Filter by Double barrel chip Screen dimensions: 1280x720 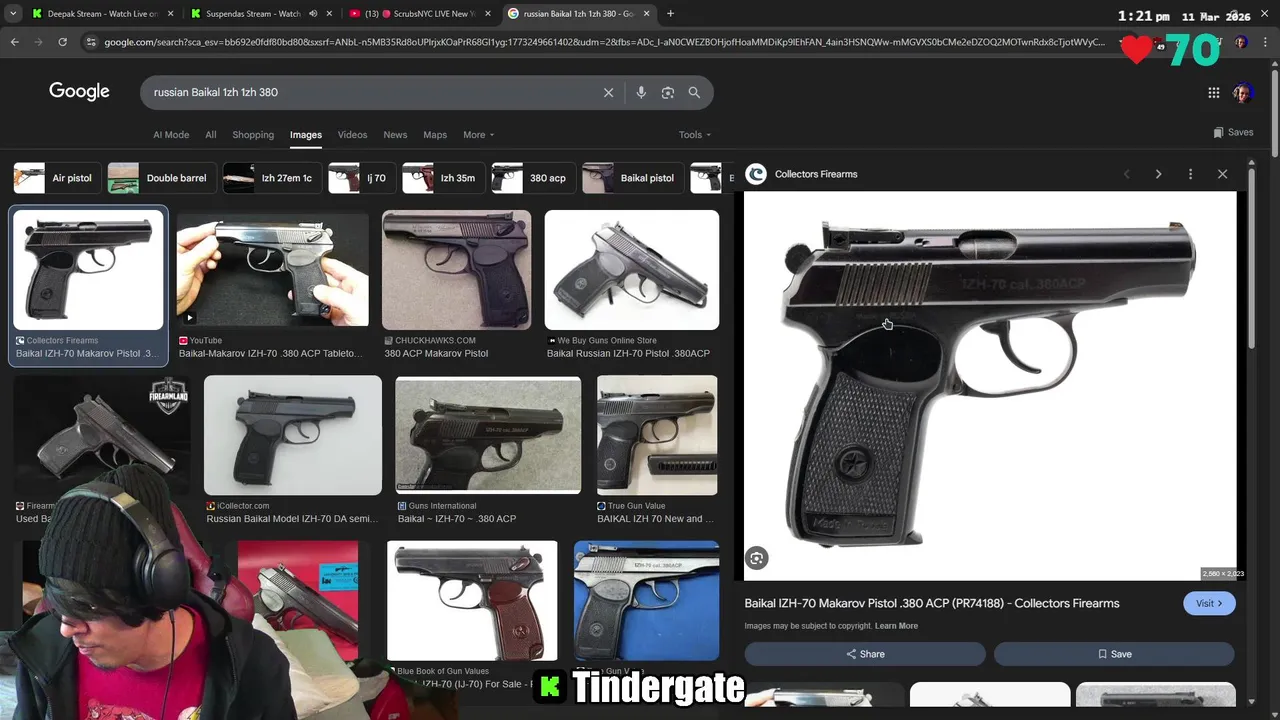160,178
